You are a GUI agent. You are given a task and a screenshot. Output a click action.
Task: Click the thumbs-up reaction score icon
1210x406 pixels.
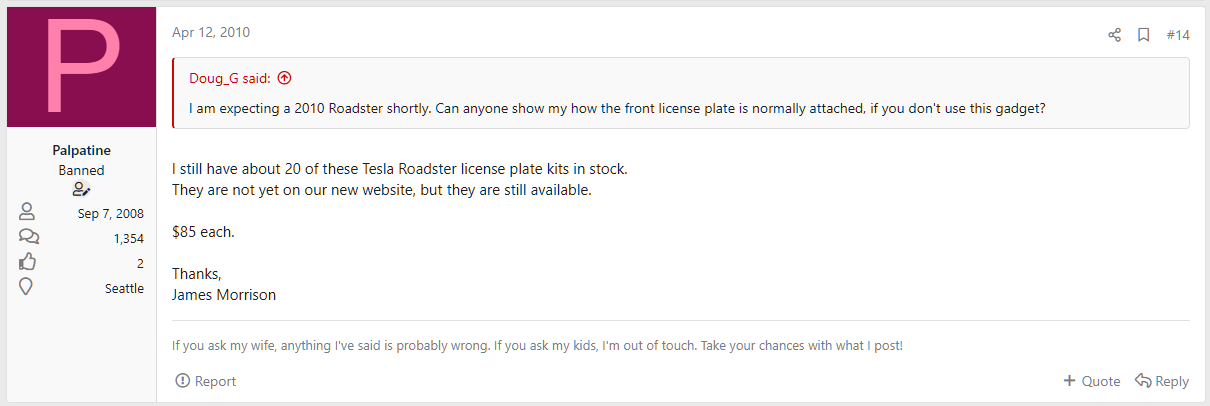pos(27,263)
